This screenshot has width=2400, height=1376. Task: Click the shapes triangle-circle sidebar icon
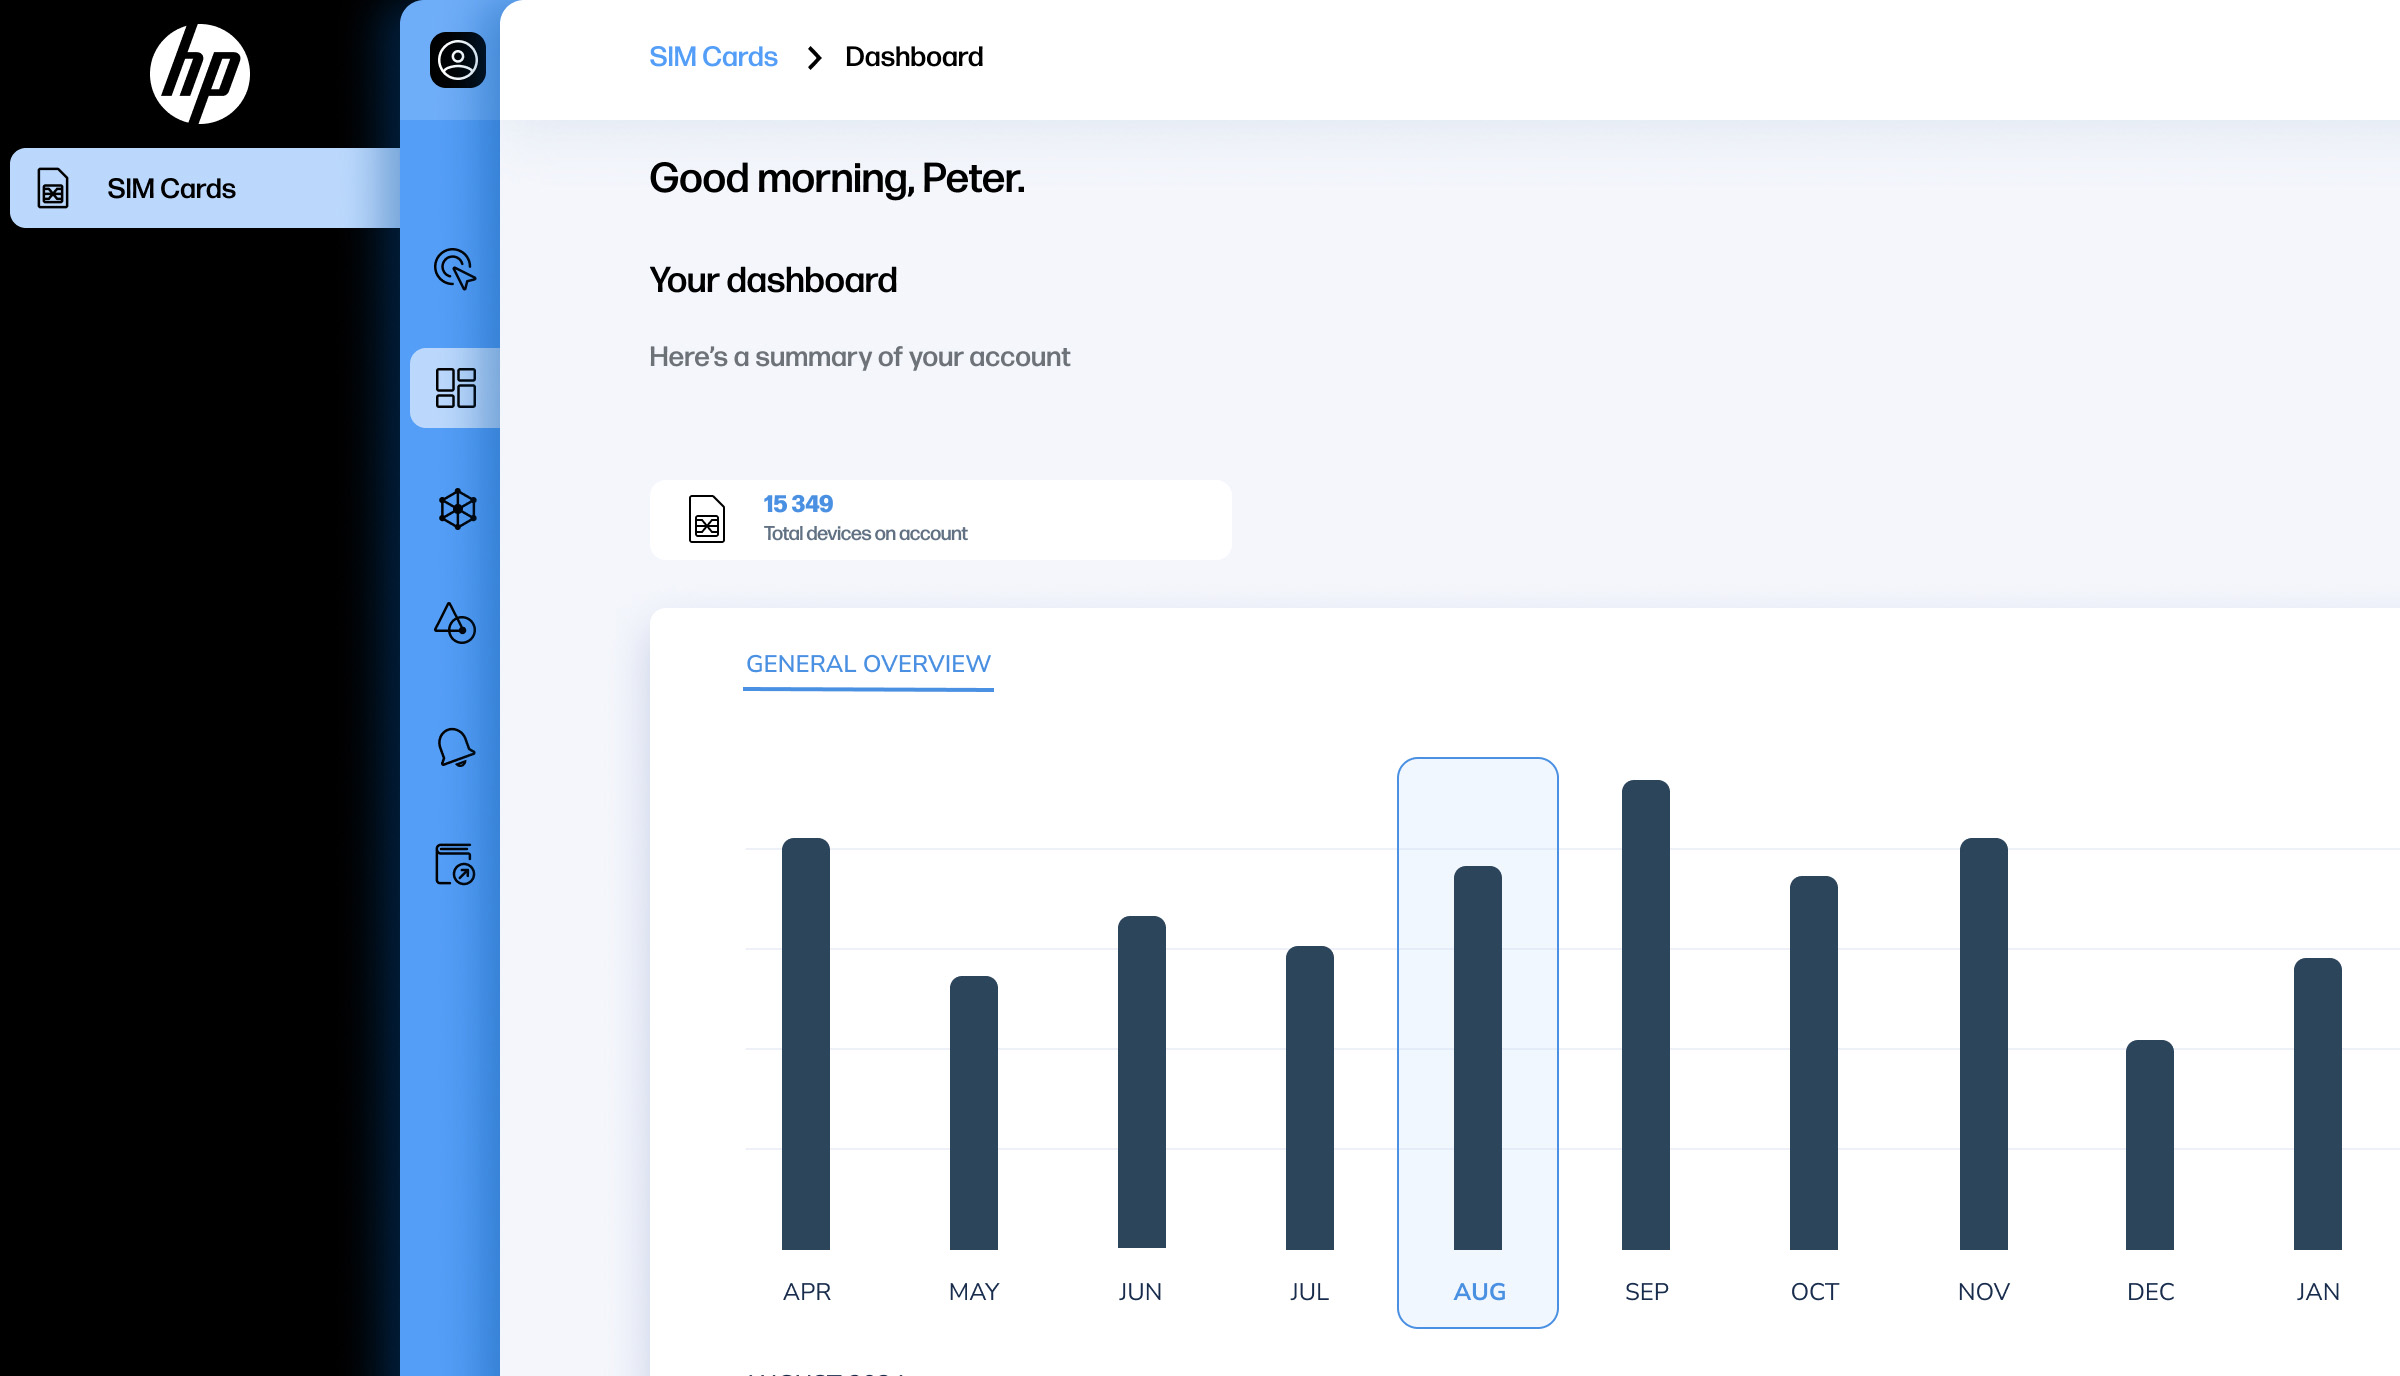(x=455, y=624)
